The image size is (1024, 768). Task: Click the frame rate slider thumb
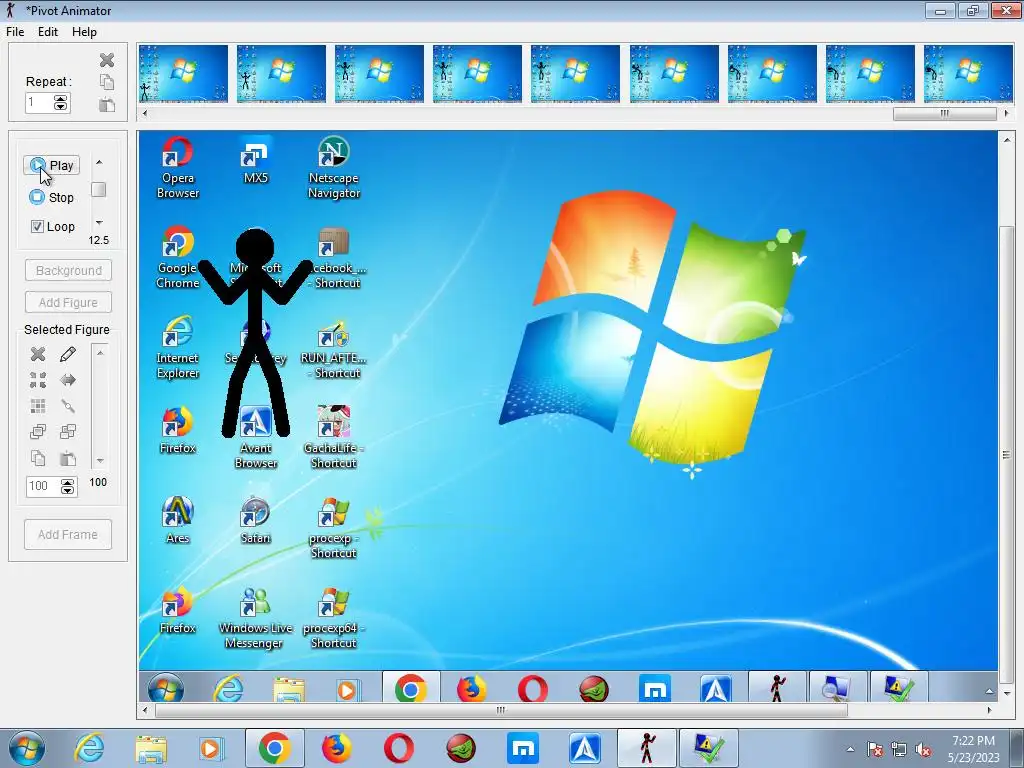[99, 189]
